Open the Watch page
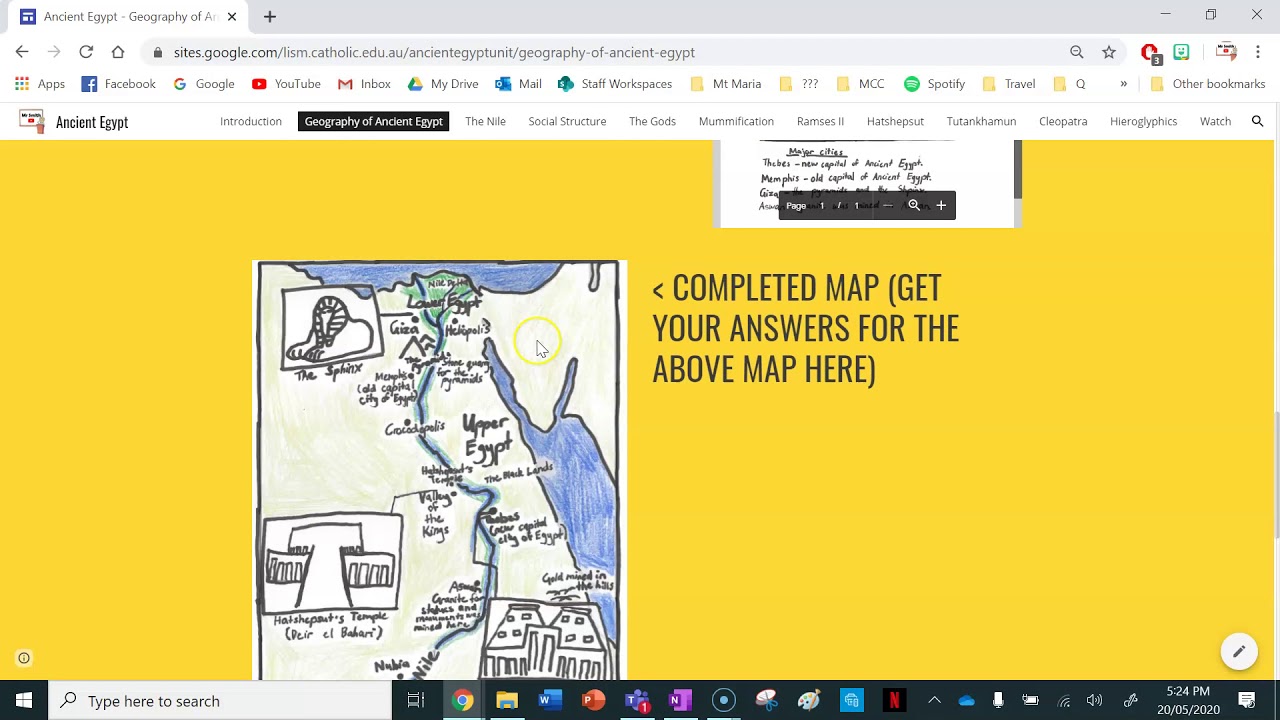 tap(1215, 121)
